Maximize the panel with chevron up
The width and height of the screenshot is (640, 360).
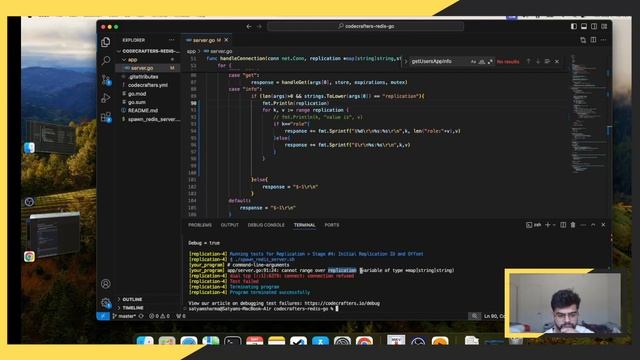tap(593, 225)
